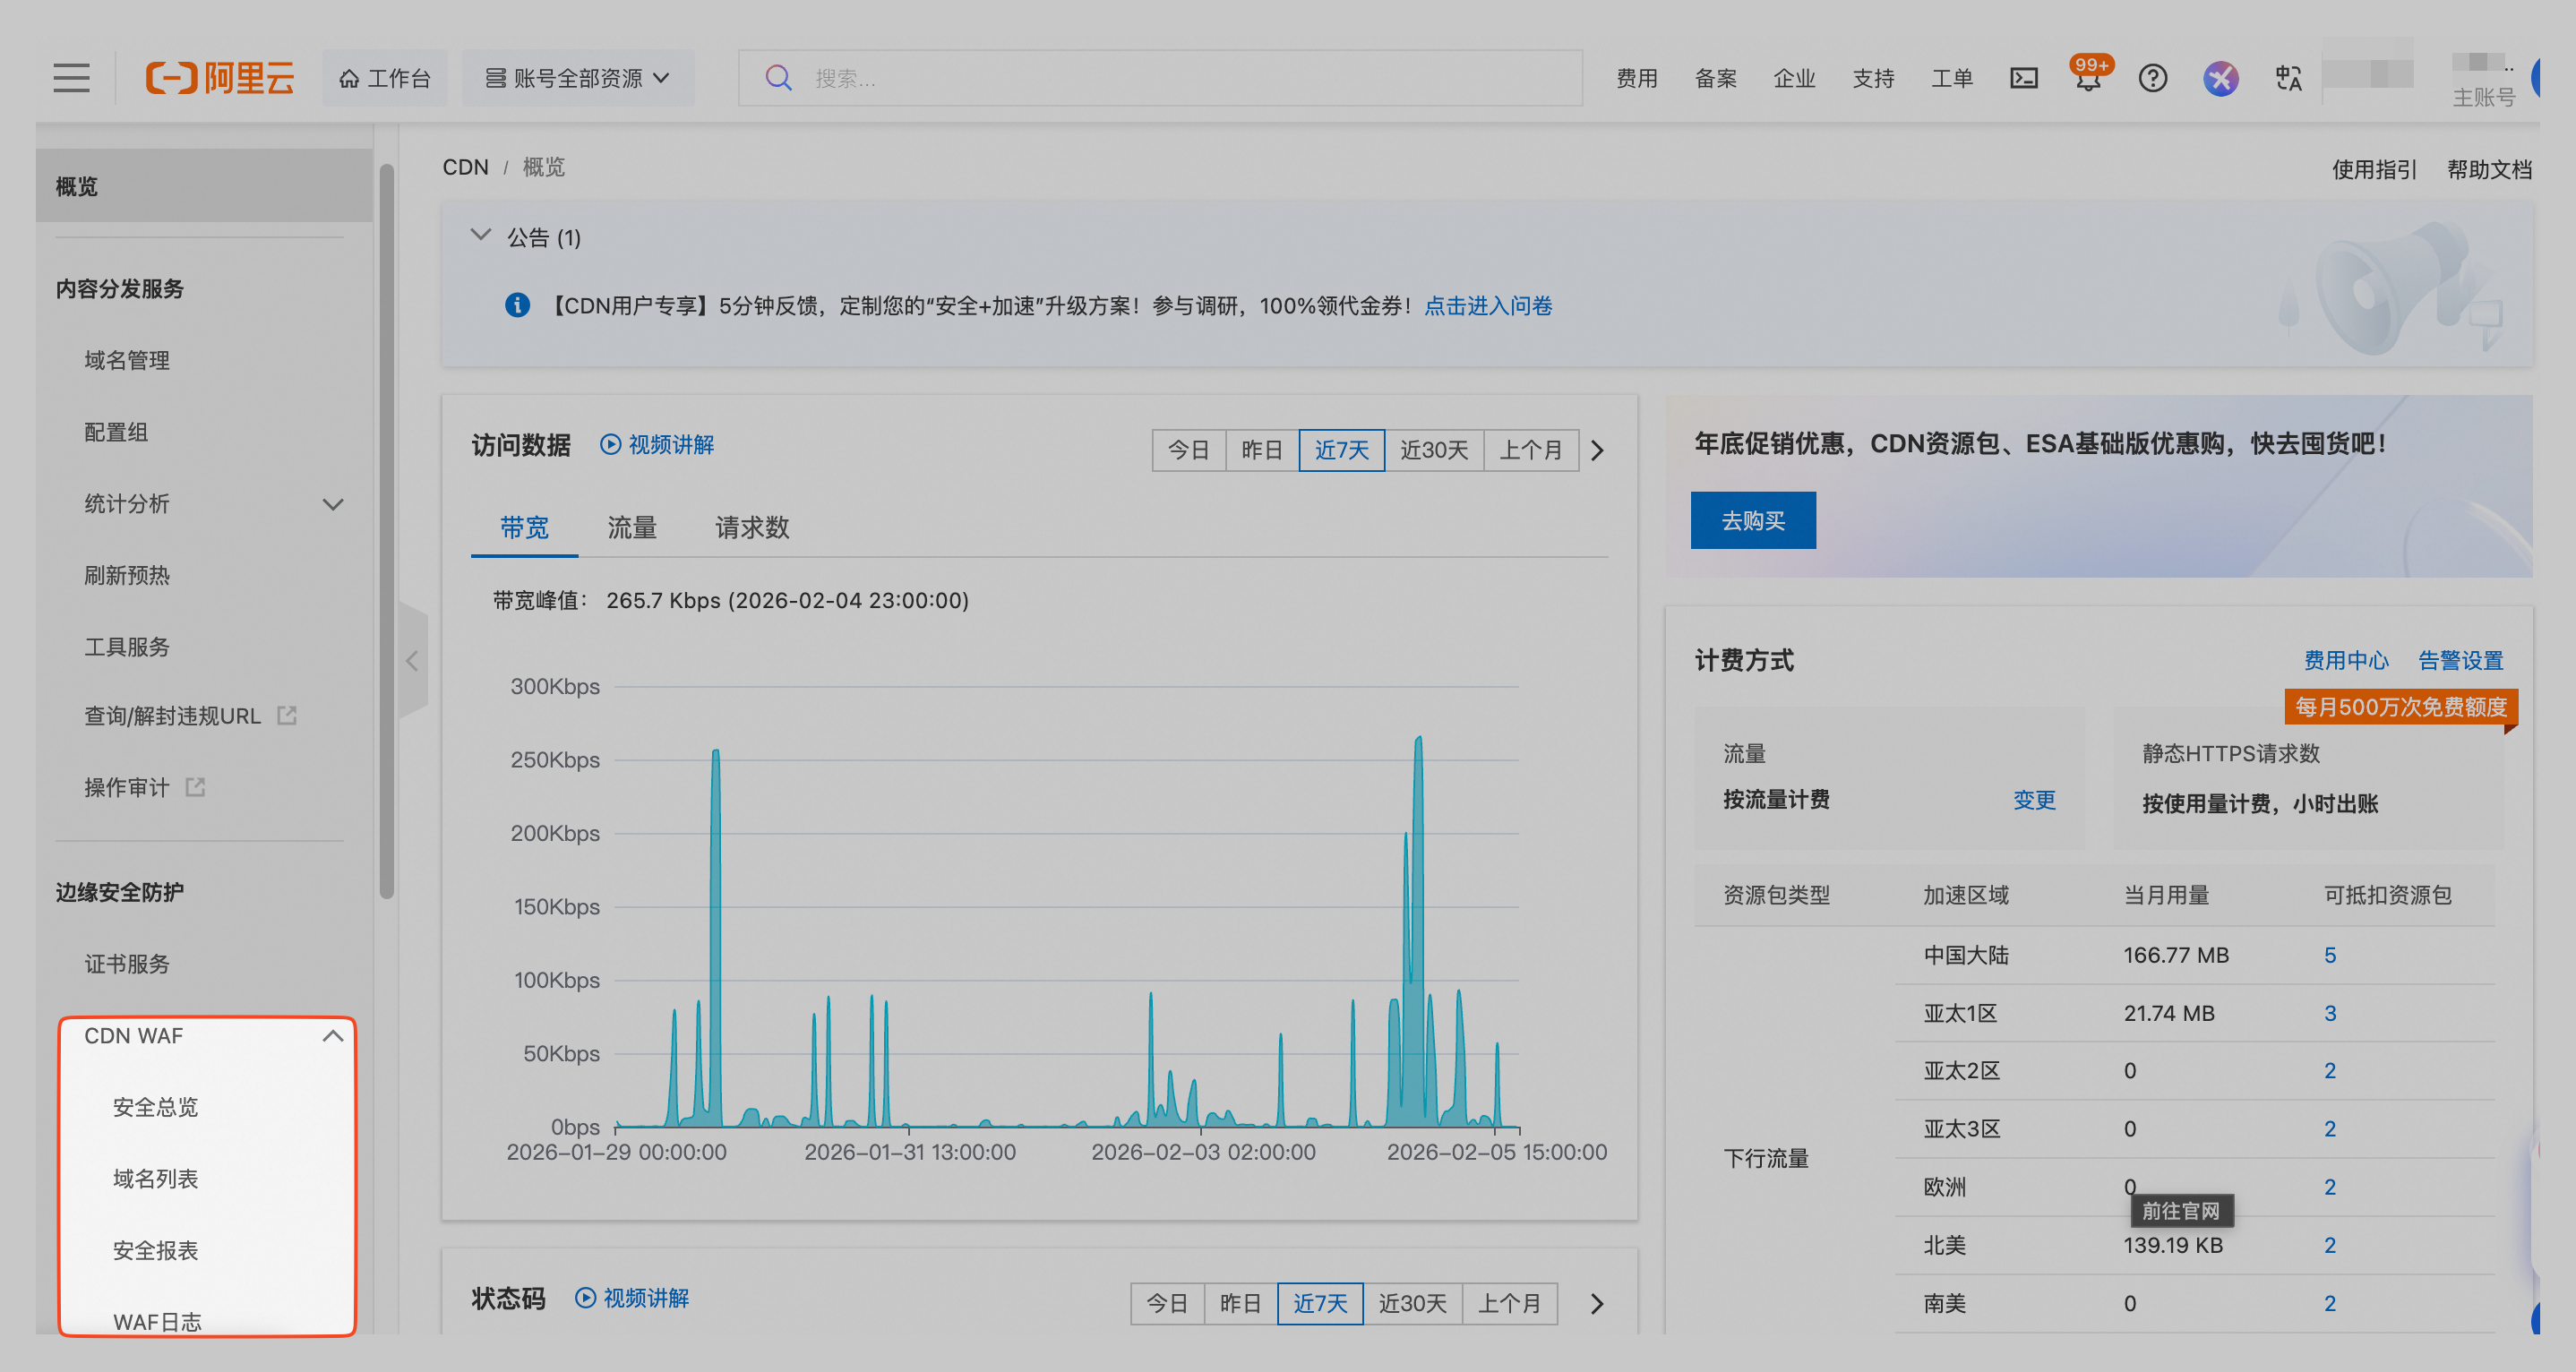Switch to the 请求数 tab
Image resolution: width=2576 pixels, height=1372 pixels.
click(x=752, y=528)
